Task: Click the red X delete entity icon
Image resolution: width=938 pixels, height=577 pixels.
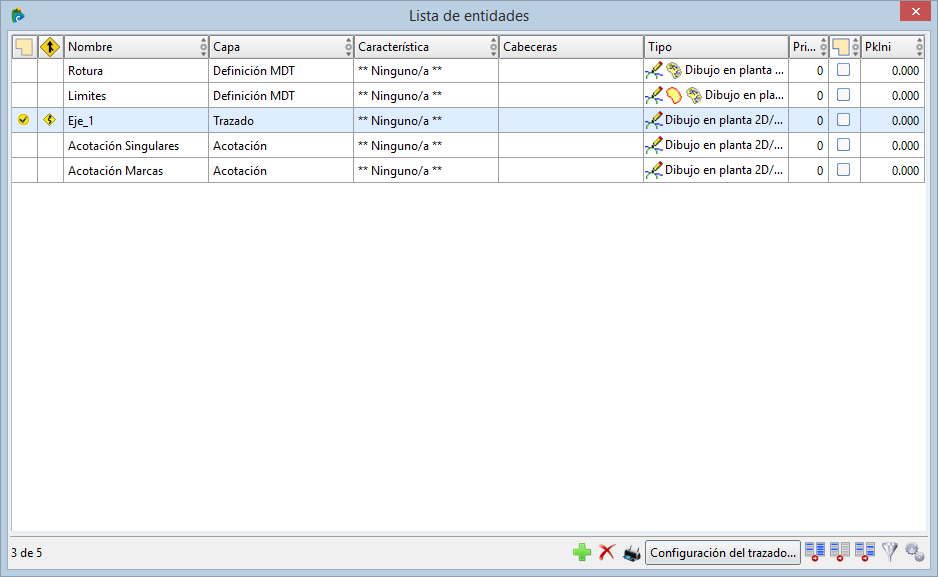Action: 607,552
